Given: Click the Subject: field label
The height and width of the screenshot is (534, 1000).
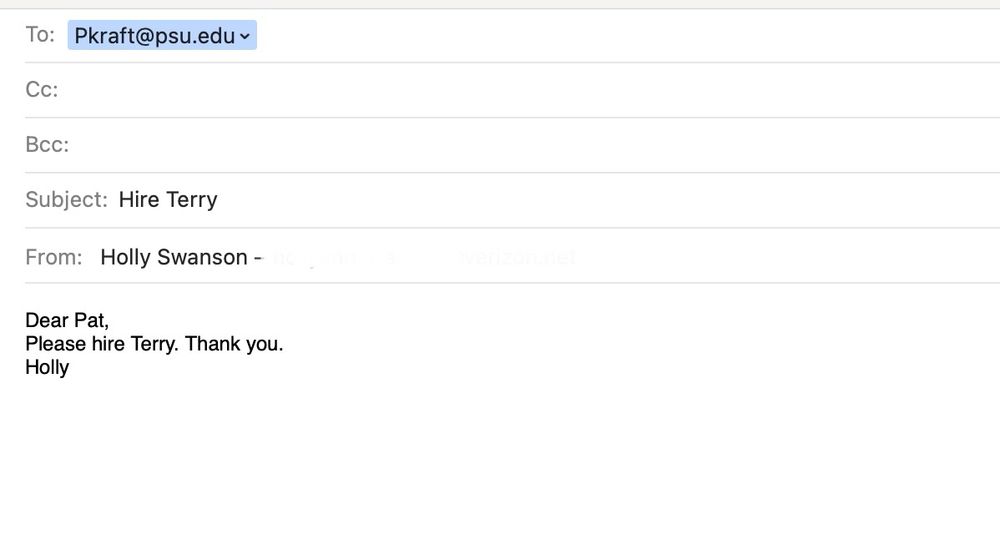Looking at the screenshot, I should click(66, 200).
